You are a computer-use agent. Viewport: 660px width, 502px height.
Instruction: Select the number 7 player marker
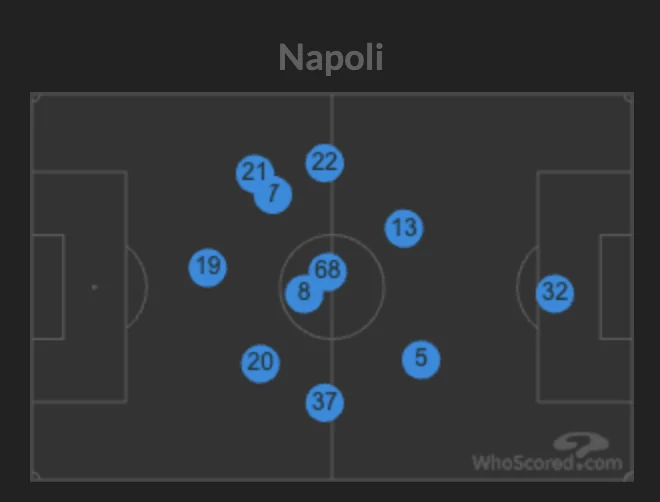point(273,194)
